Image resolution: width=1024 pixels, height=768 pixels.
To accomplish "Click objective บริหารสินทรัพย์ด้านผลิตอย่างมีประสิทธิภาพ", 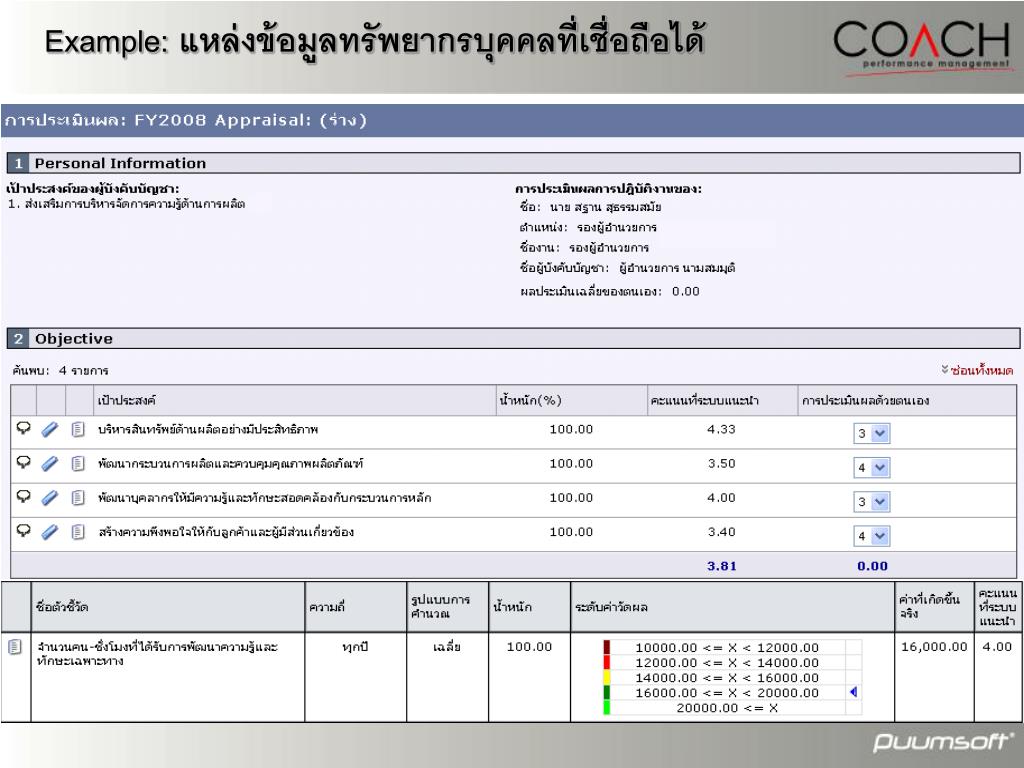I will coord(208,429).
